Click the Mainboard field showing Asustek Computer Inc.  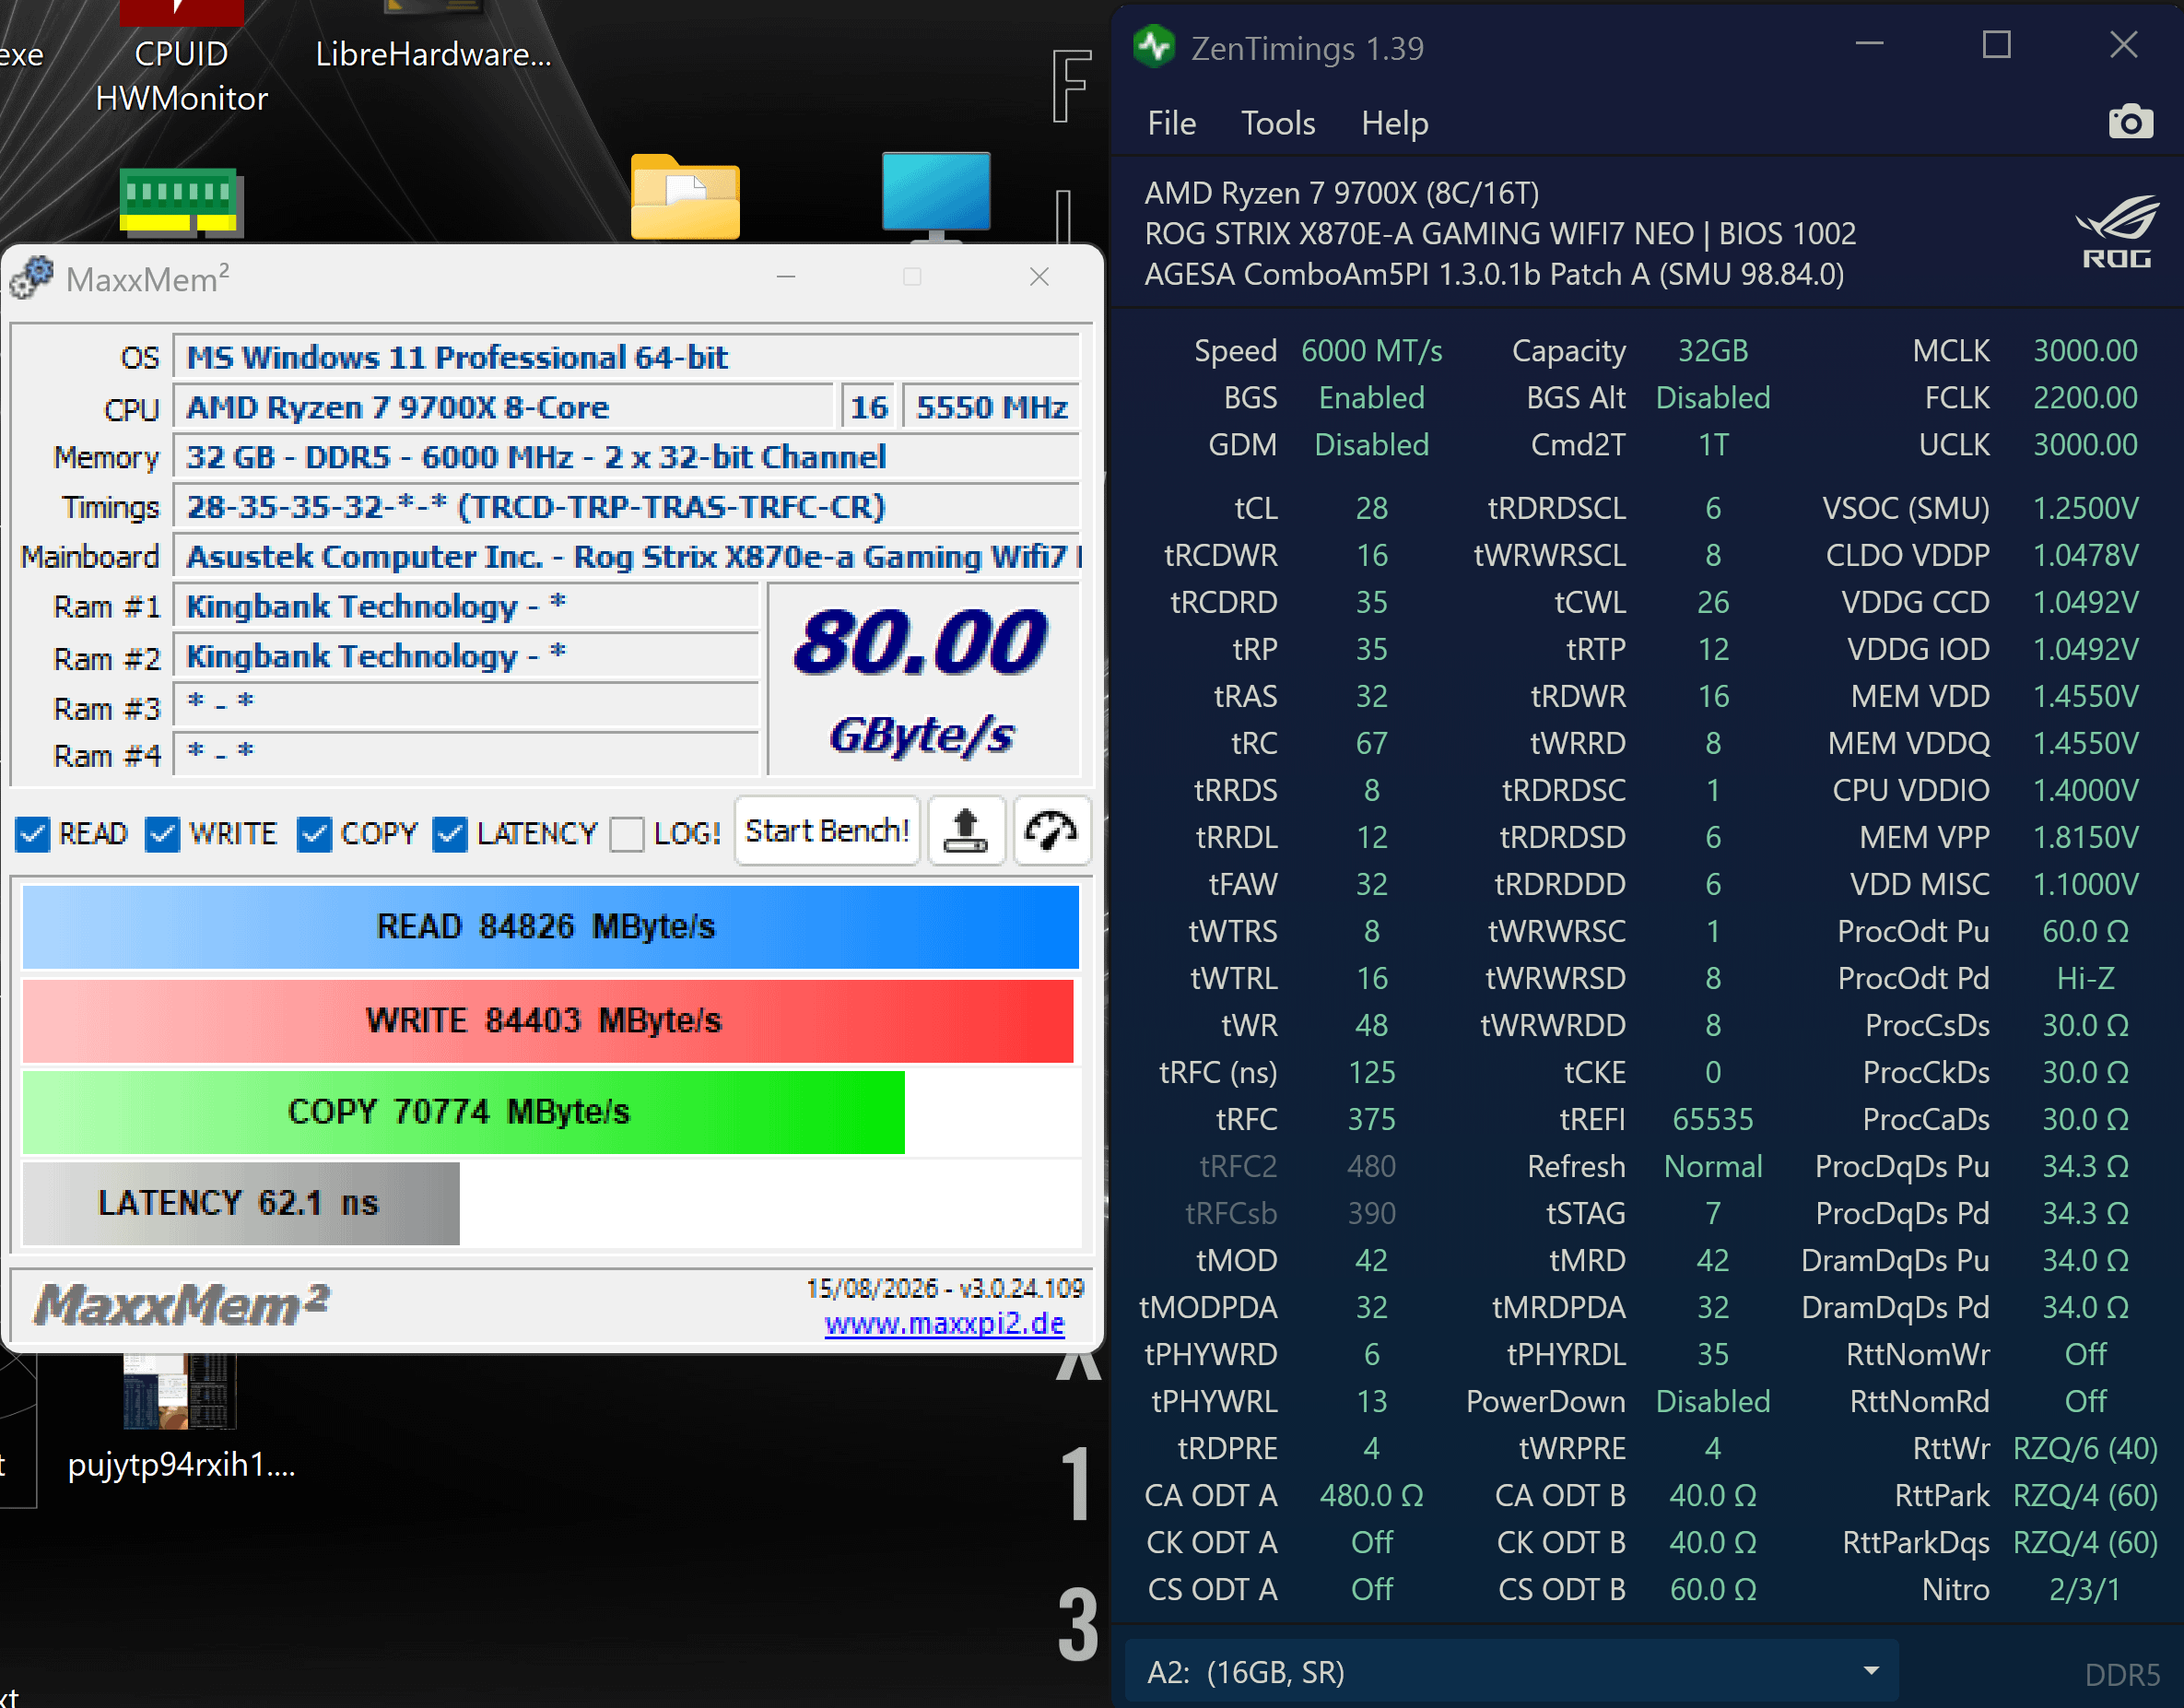626,556
